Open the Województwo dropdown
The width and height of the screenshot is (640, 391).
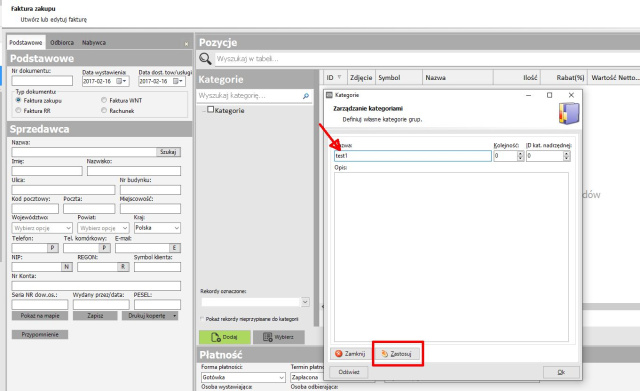point(42,228)
